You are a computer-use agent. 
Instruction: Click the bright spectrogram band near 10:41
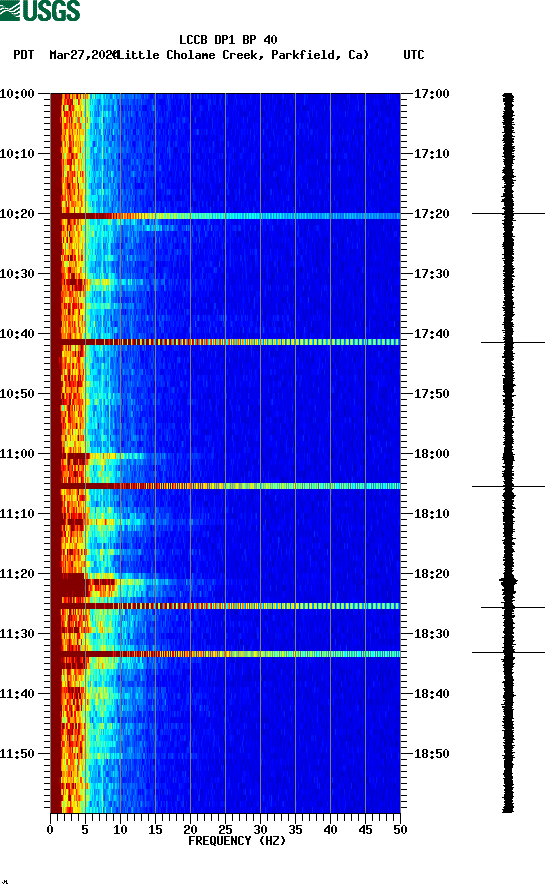(226, 342)
